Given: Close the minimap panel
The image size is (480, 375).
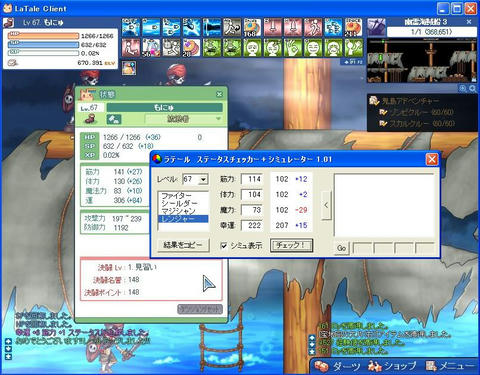Looking at the screenshot, I should 469,22.
